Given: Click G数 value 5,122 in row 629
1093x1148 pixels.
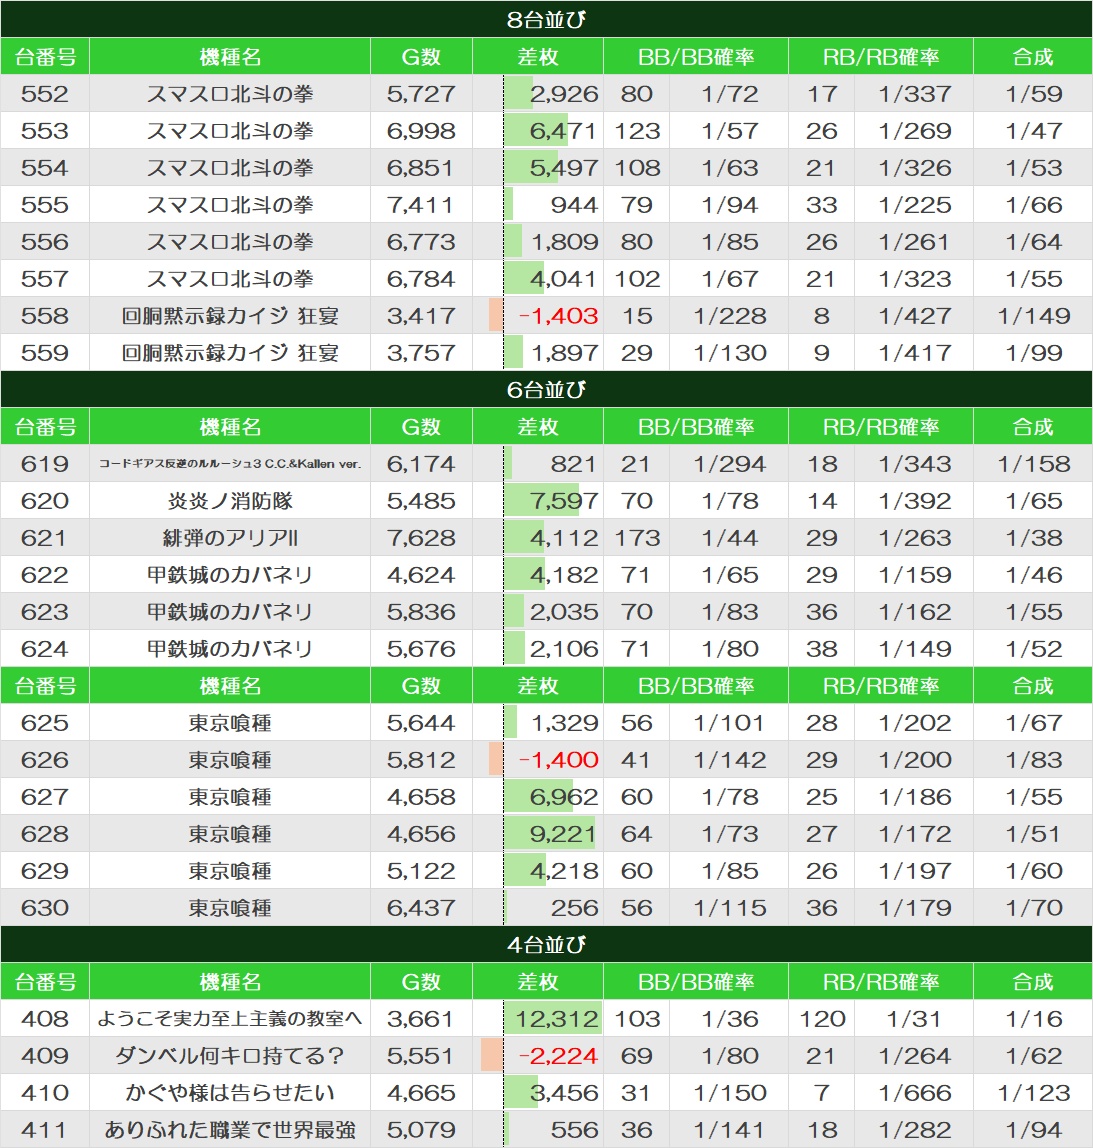Looking at the screenshot, I should click(x=421, y=871).
